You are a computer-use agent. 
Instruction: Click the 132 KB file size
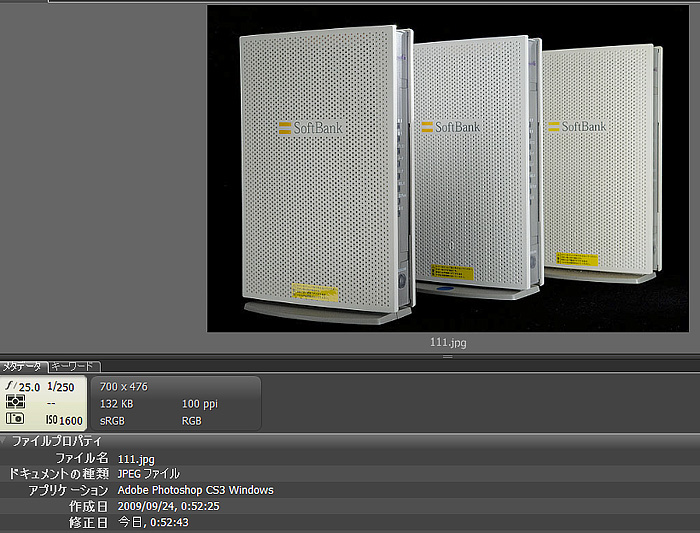coord(117,404)
